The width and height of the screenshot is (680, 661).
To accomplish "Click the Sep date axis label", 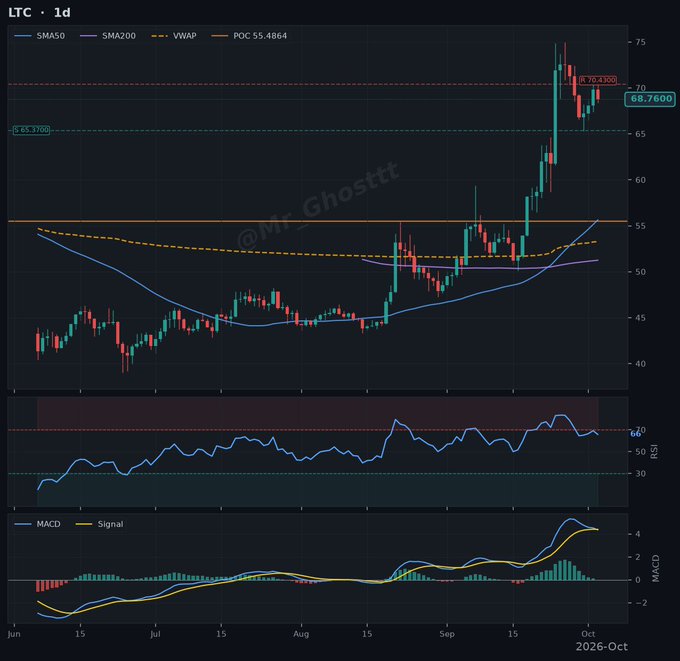I will click(x=447, y=634).
